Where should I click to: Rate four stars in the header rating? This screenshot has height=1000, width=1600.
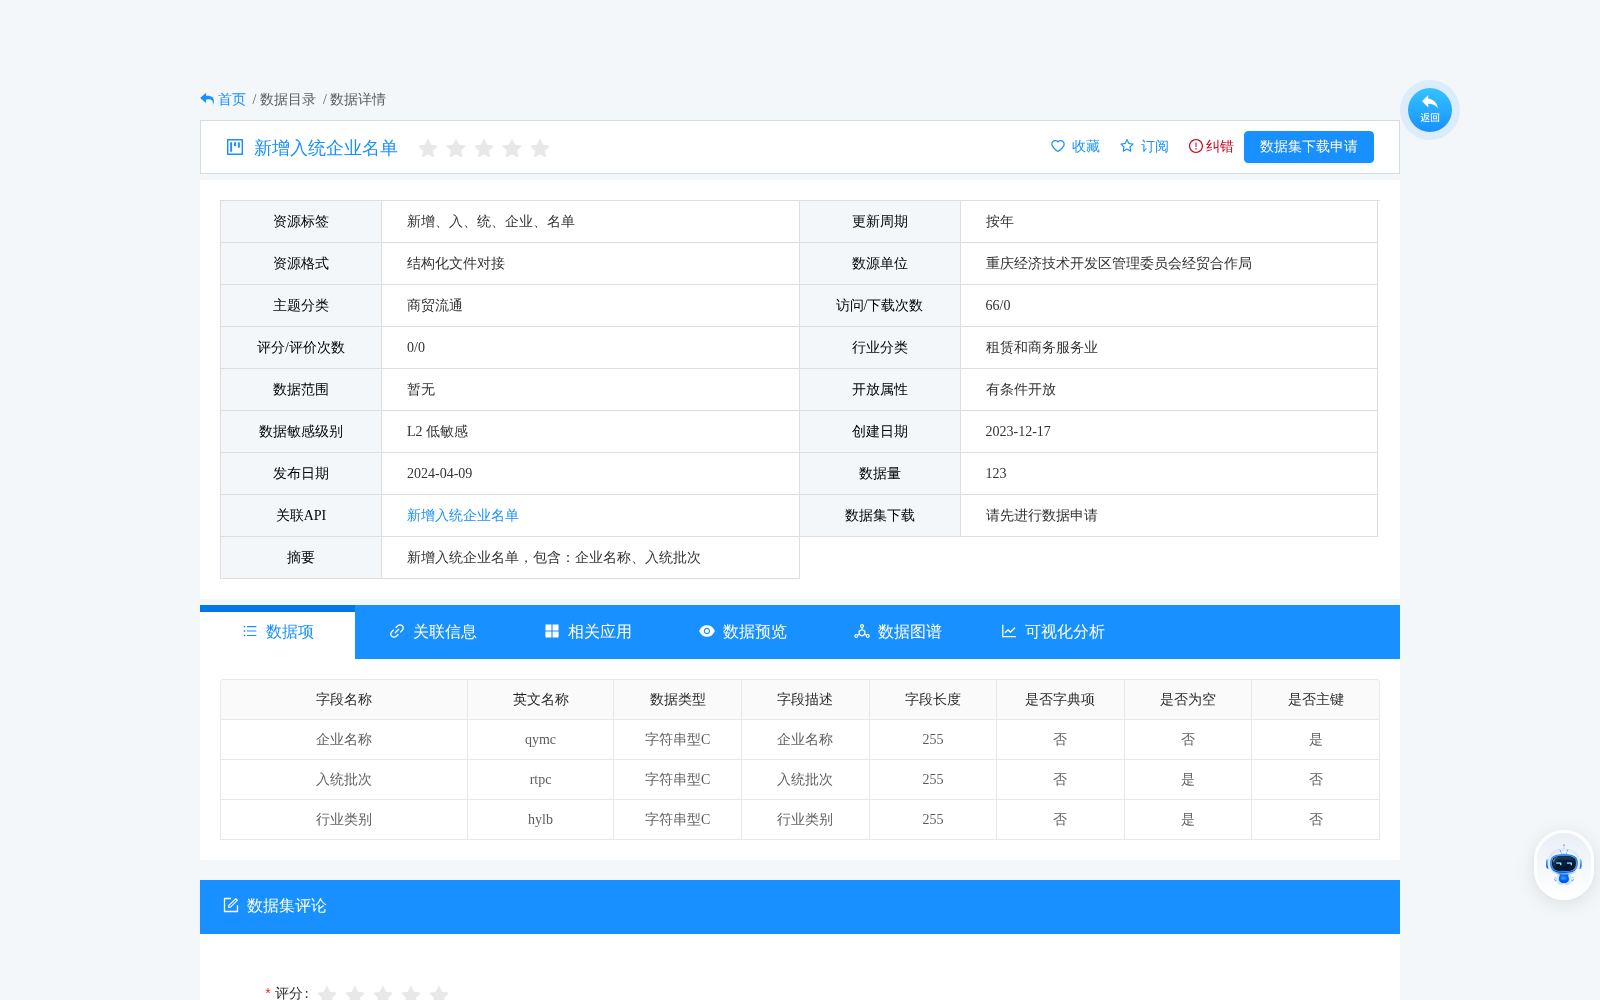coord(512,148)
